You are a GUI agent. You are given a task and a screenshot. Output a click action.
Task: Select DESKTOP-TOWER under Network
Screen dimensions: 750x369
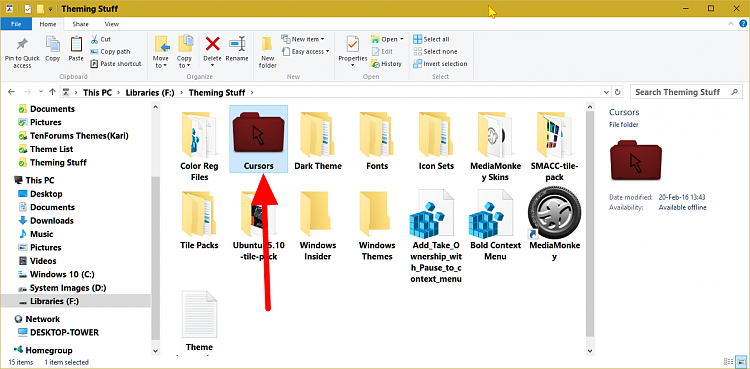[x=64, y=332]
